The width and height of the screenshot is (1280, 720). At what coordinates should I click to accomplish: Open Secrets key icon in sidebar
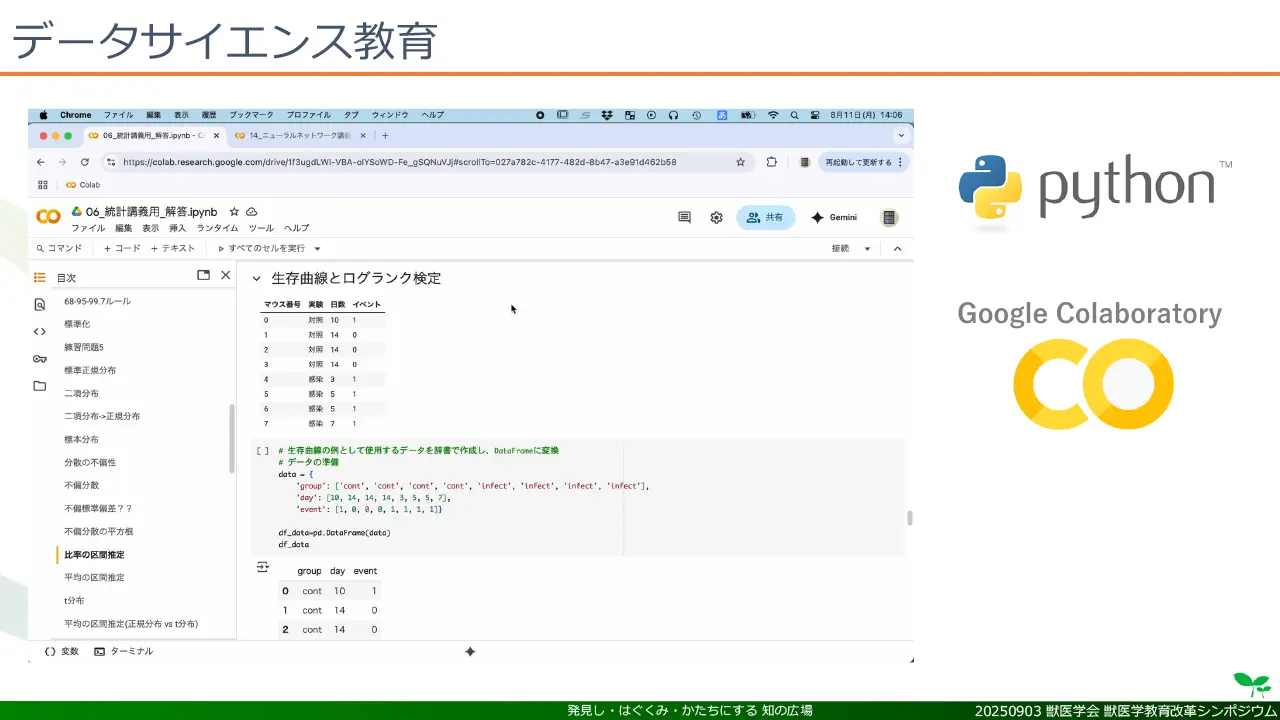pyautogui.click(x=40, y=359)
